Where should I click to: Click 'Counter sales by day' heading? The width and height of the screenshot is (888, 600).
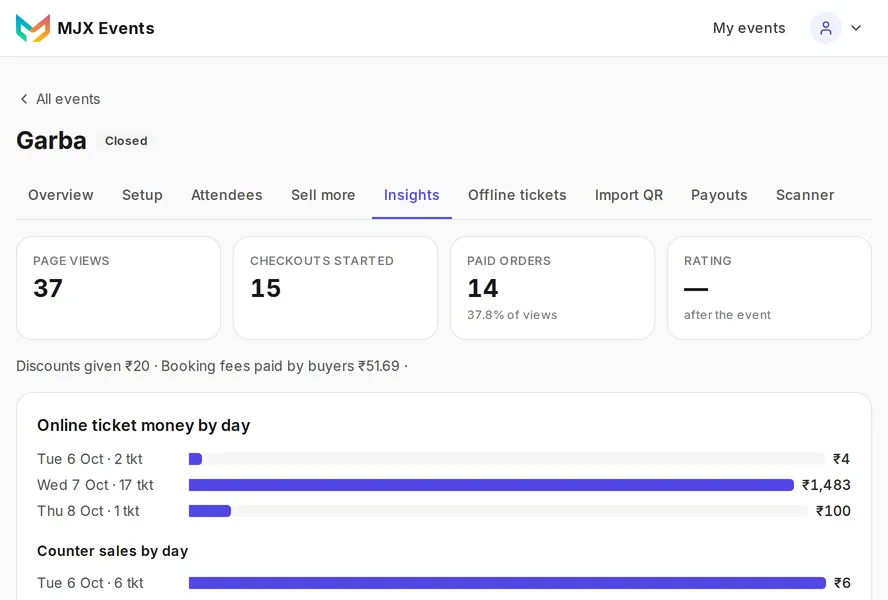coord(112,551)
